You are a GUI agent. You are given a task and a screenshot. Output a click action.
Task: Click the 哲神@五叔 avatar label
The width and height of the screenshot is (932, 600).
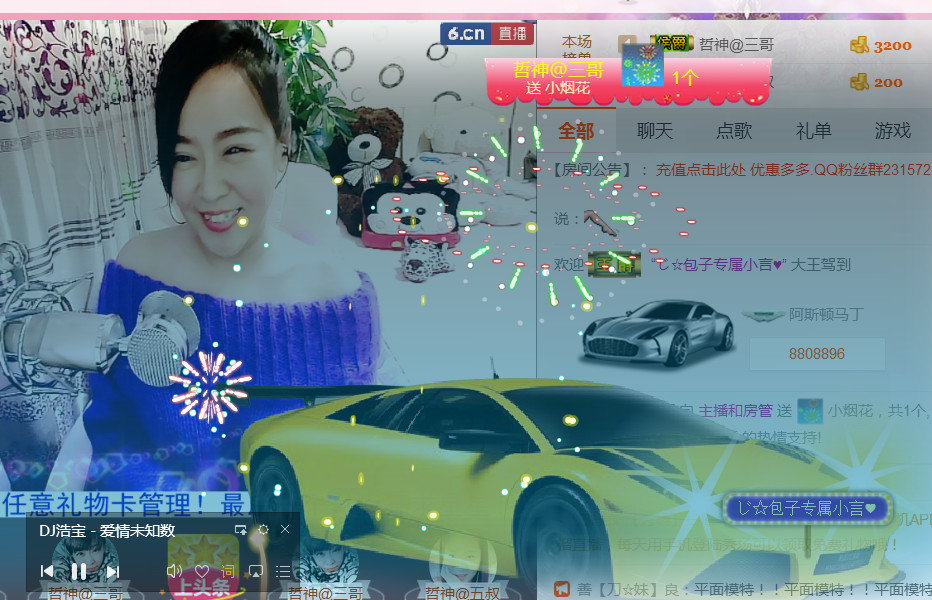click(x=462, y=592)
